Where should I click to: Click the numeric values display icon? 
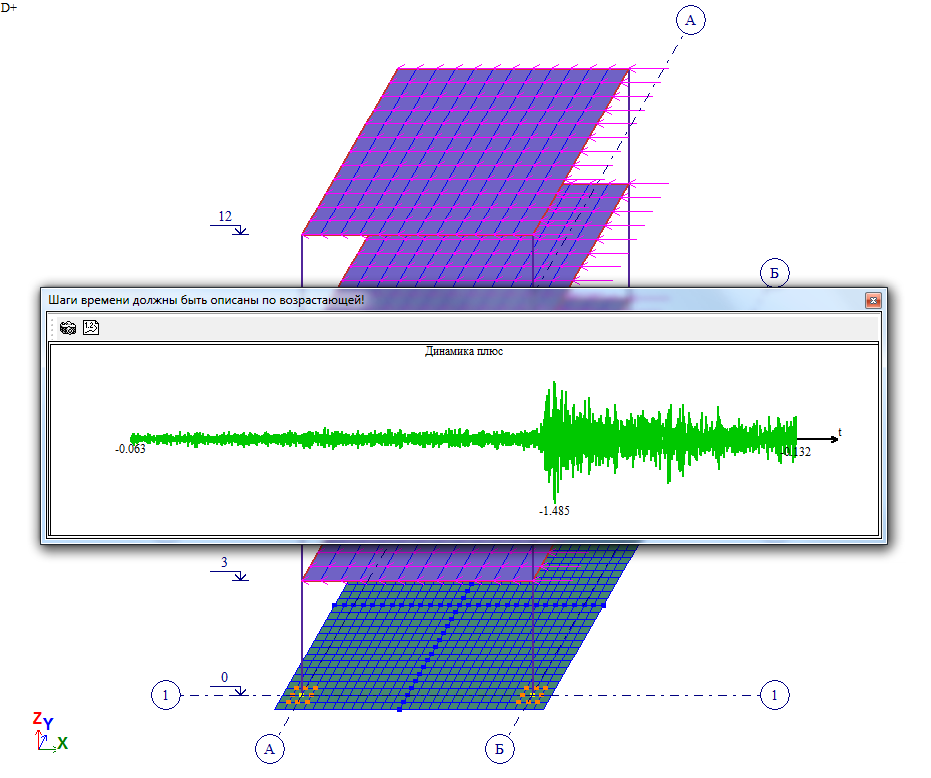pos(90,328)
